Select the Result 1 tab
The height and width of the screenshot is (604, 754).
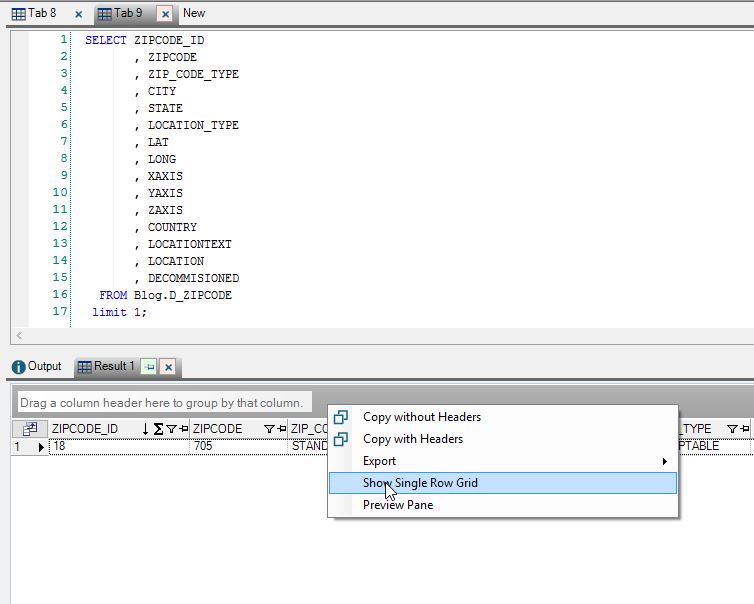pos(106,366)
